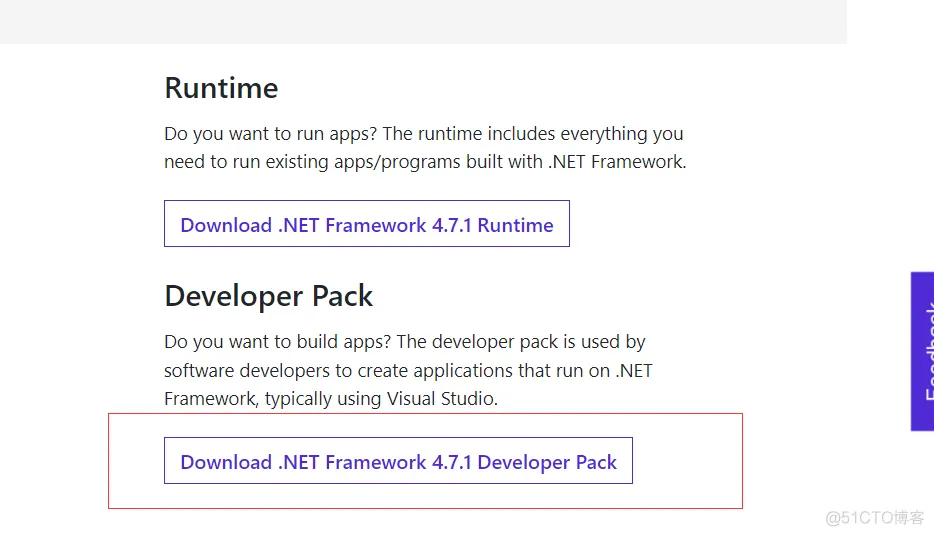Select the Runtime heading

[x=221, y=88]
